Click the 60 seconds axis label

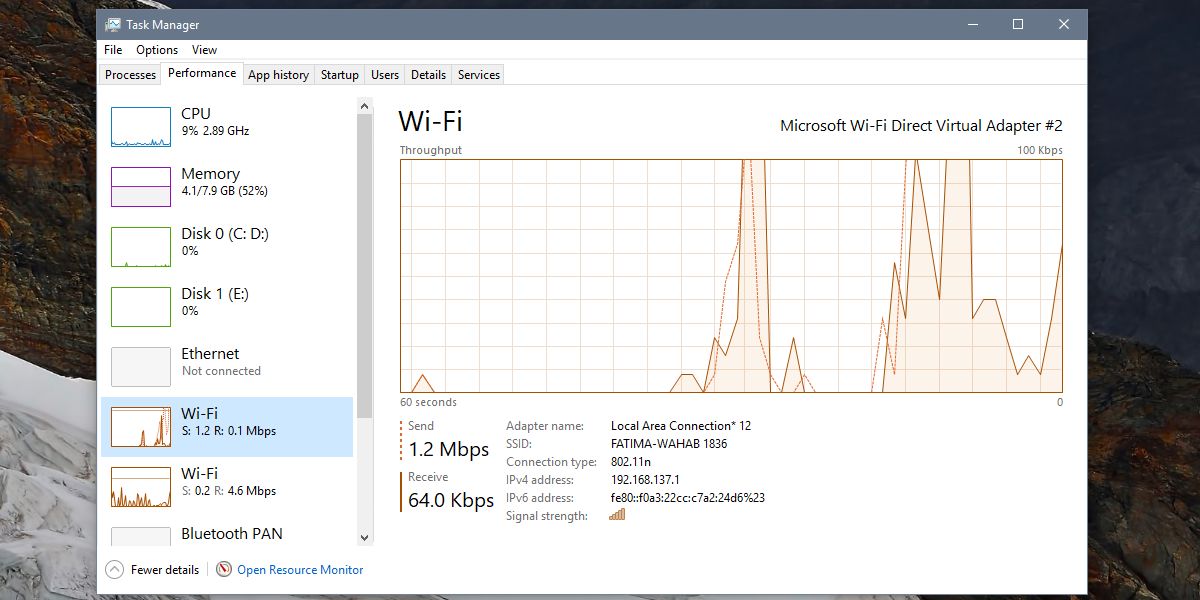[x=428, y=402]
